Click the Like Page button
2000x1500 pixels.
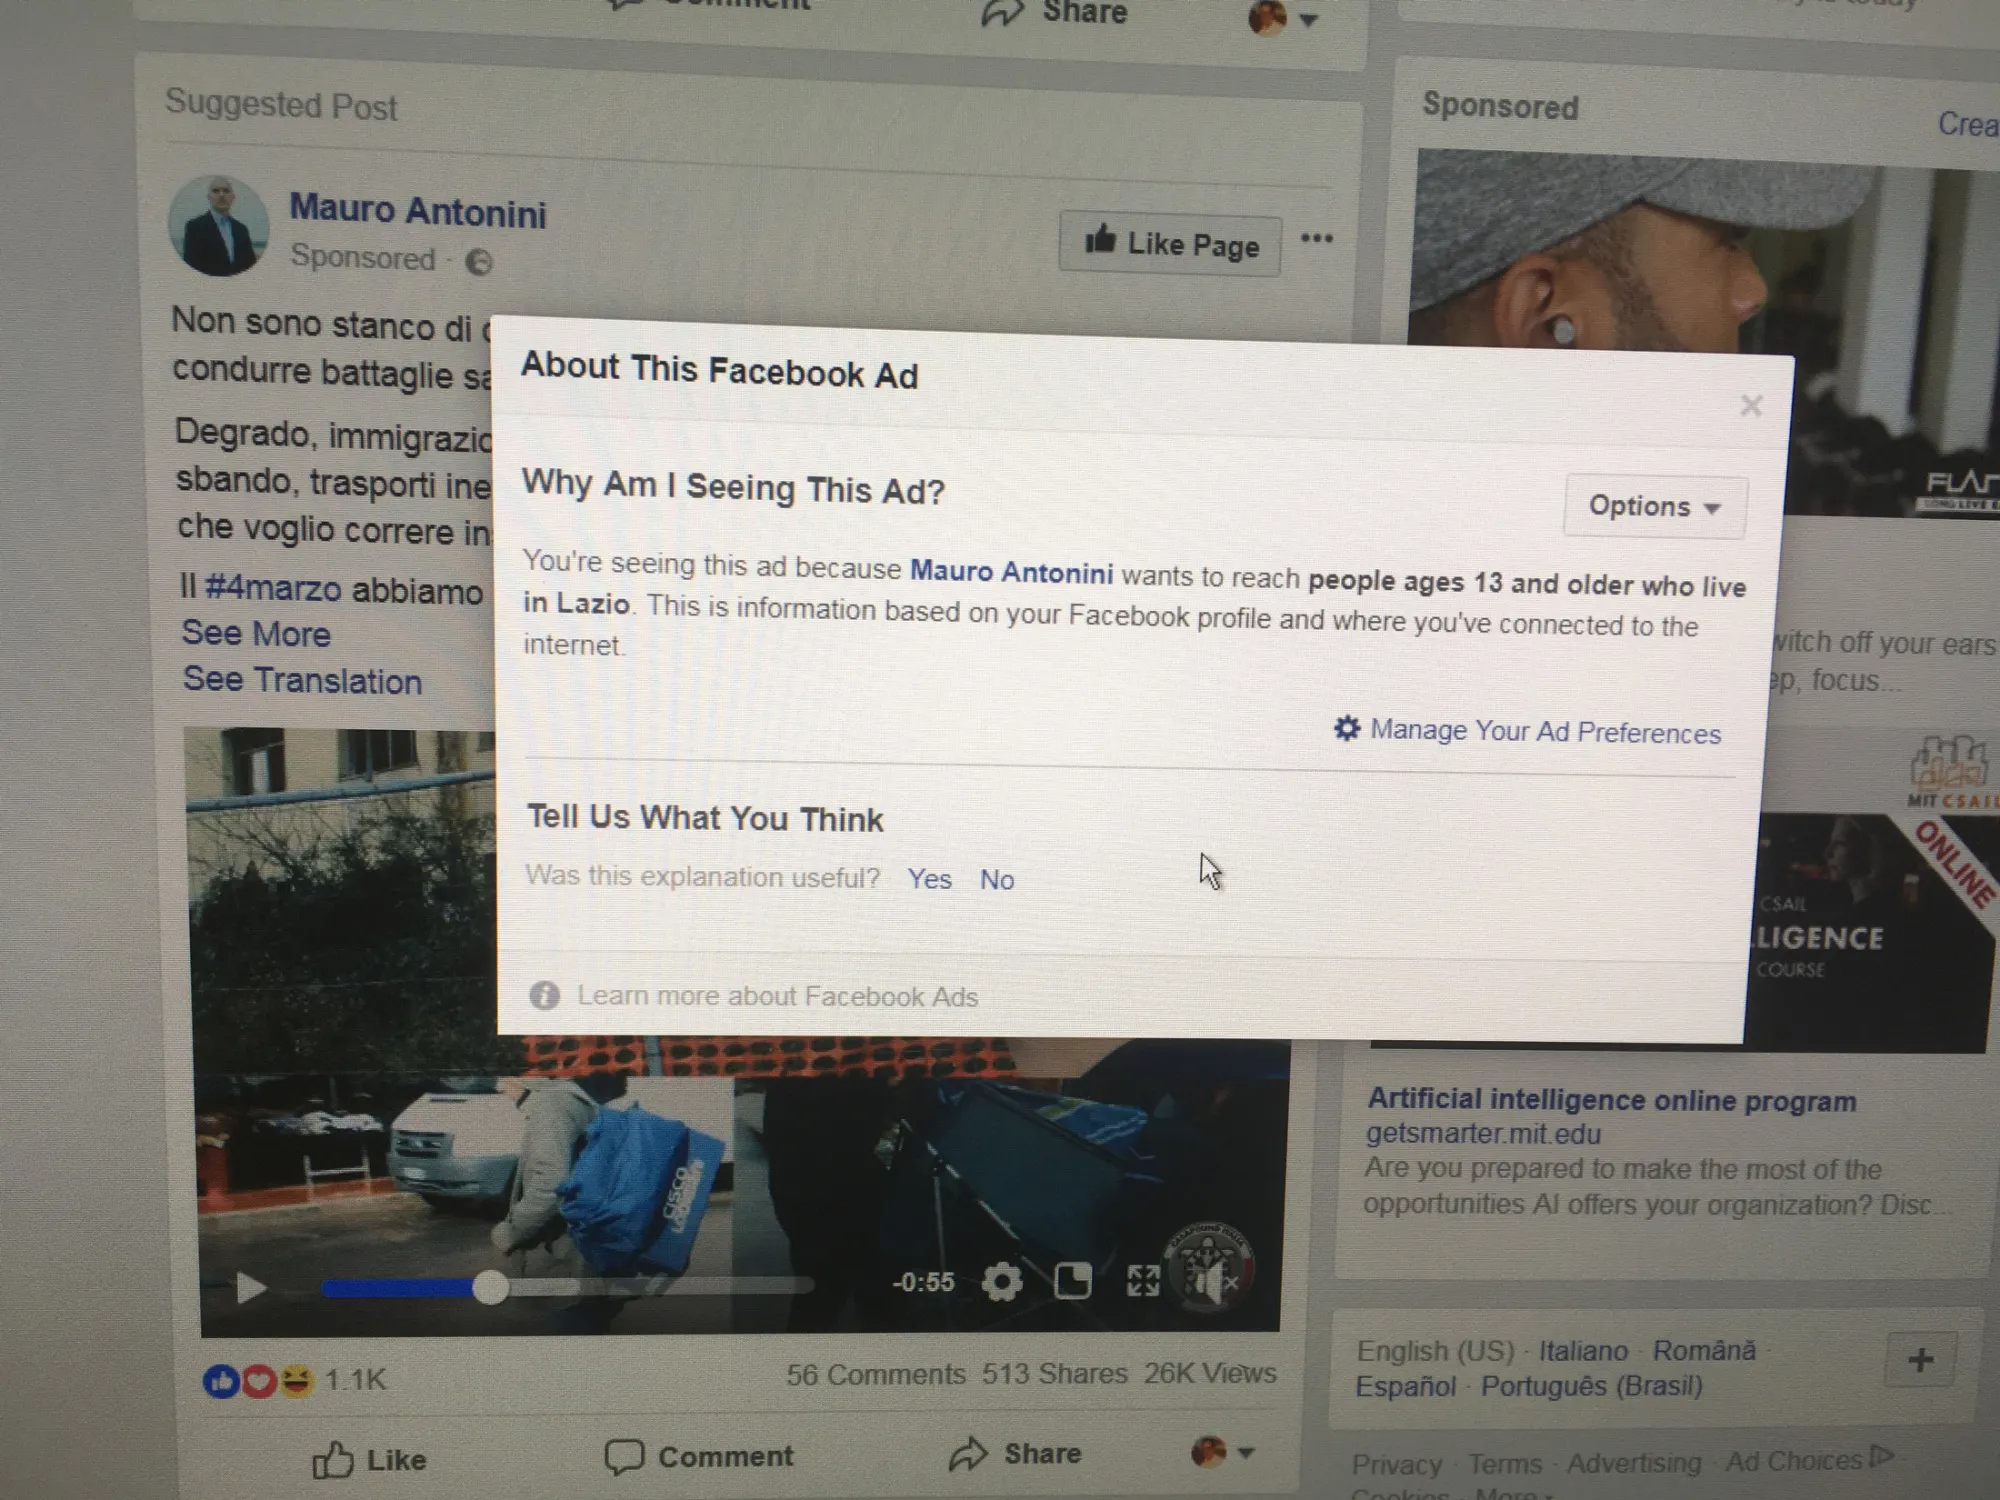1170,244
